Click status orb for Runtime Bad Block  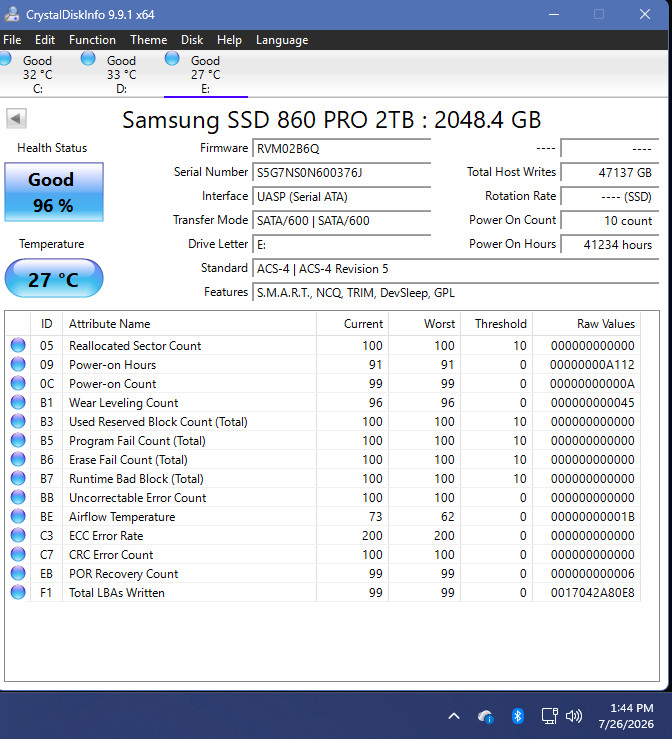[18, 478]
